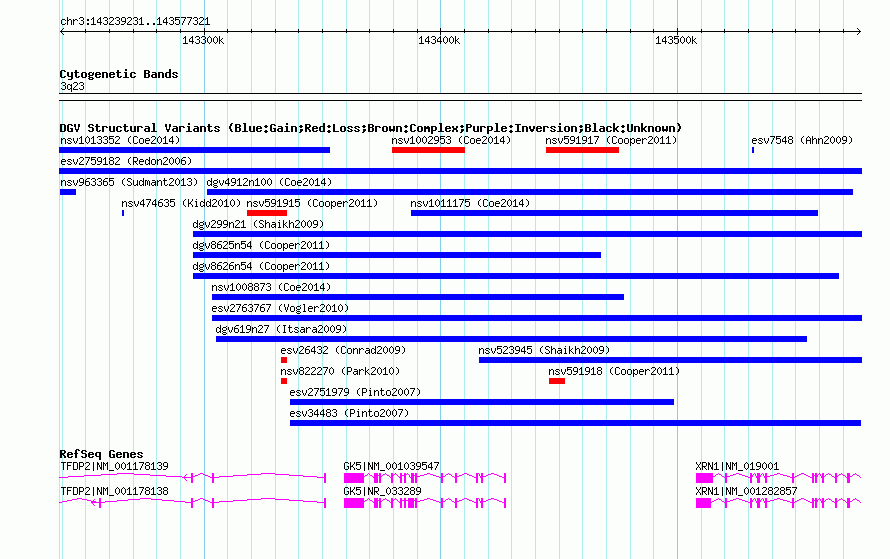Click the nsv1011175 (Coe2014) blue bar

(x=614, y=213)
